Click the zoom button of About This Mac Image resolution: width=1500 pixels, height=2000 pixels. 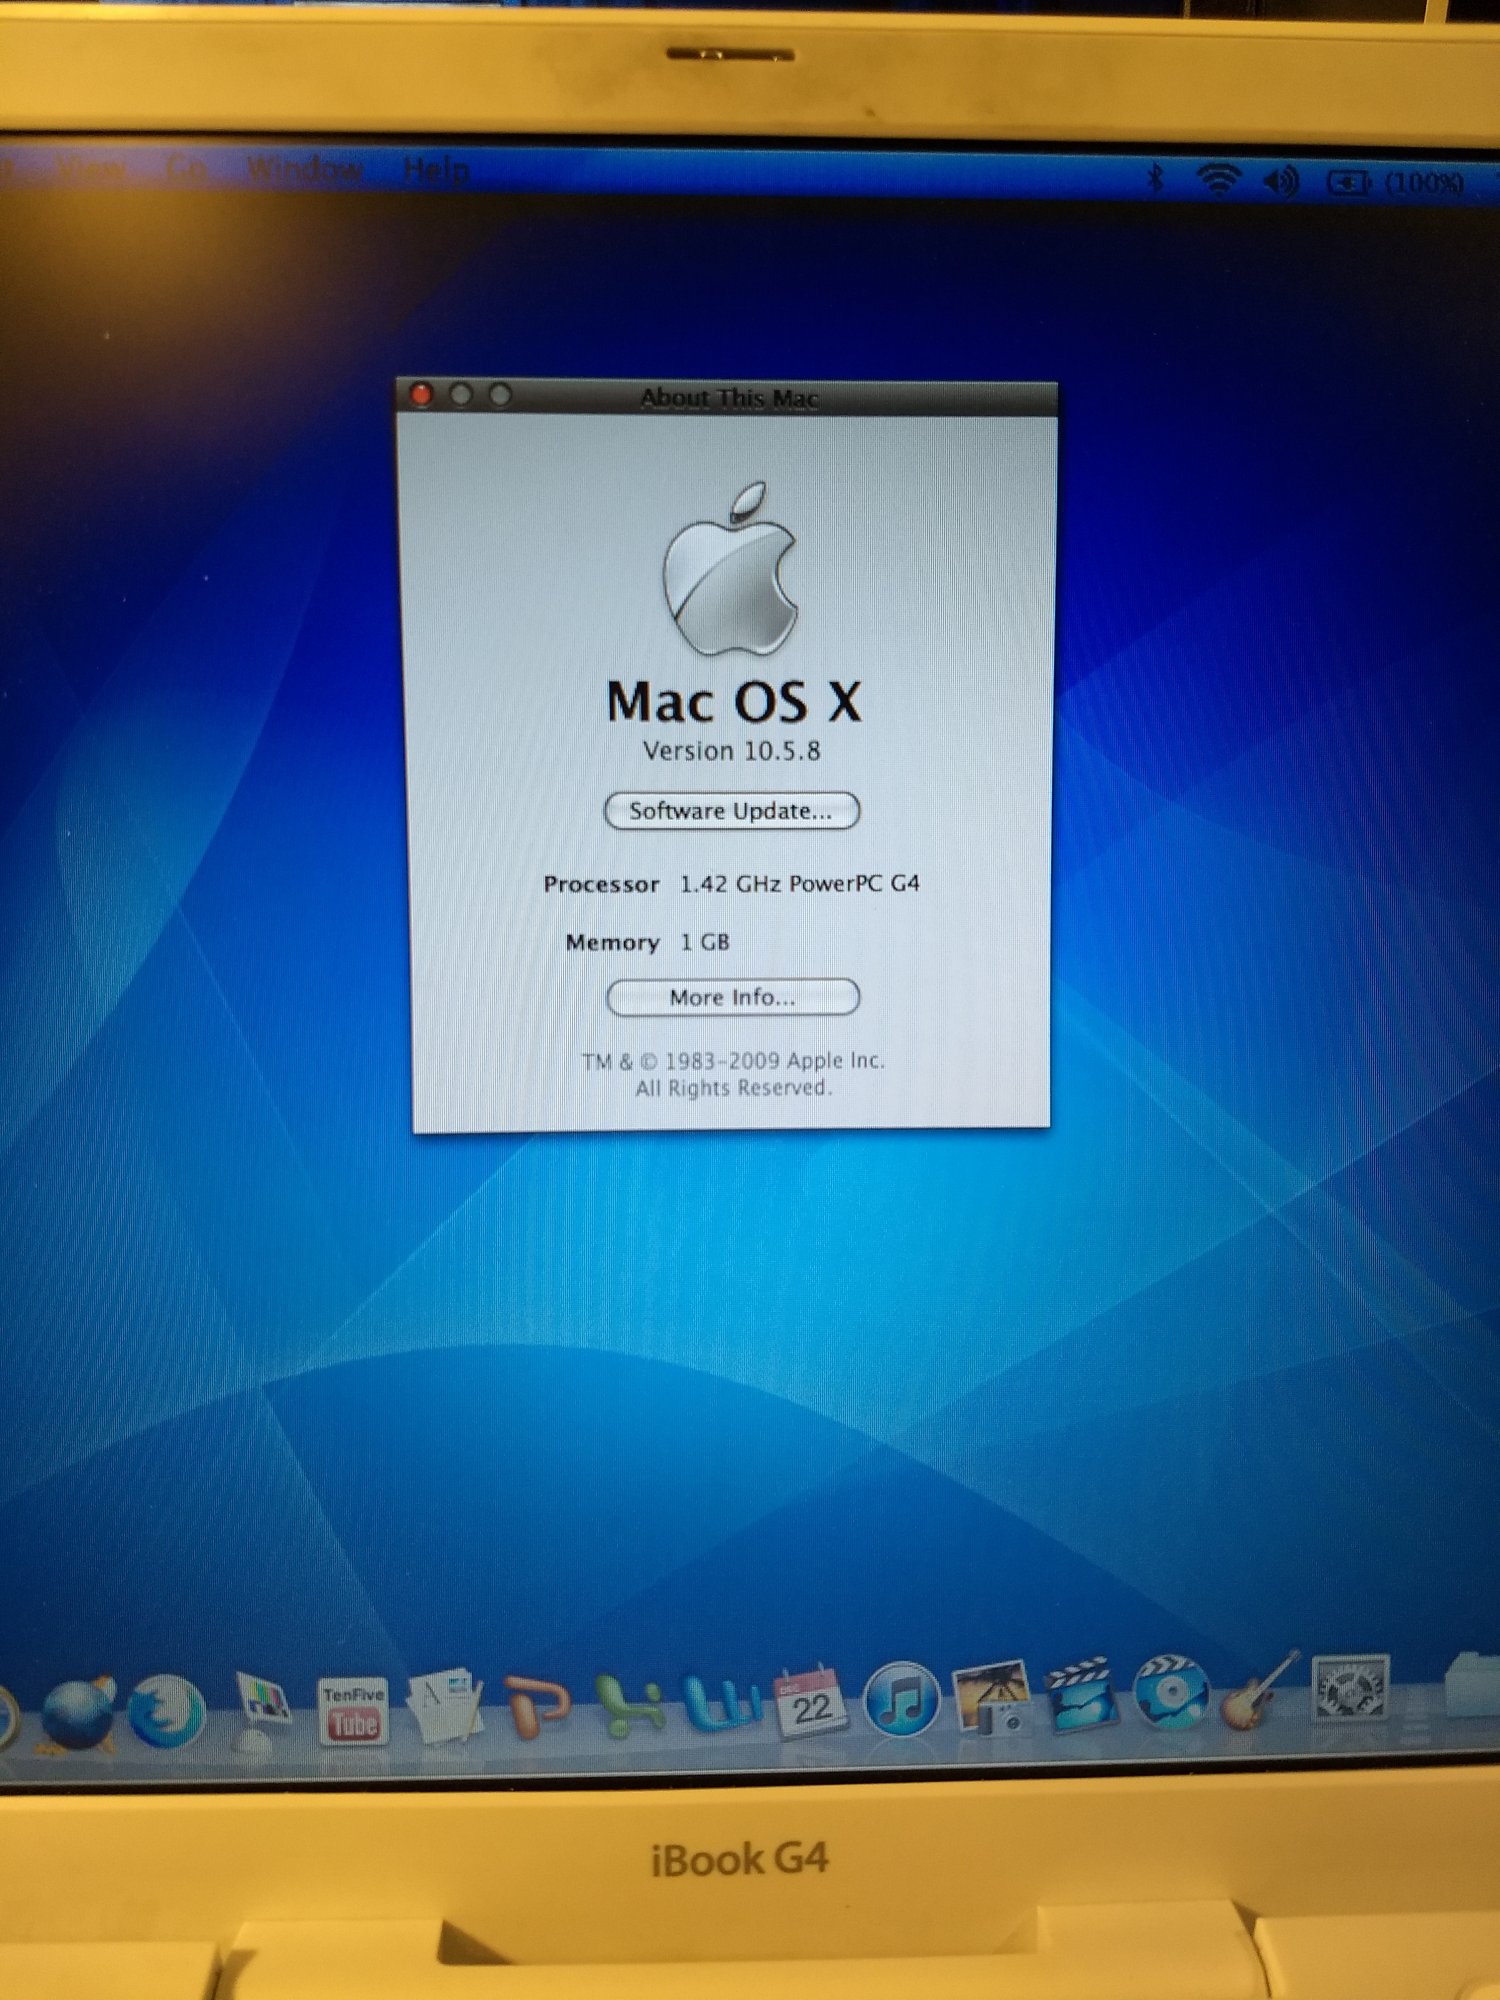coord(500,395)
